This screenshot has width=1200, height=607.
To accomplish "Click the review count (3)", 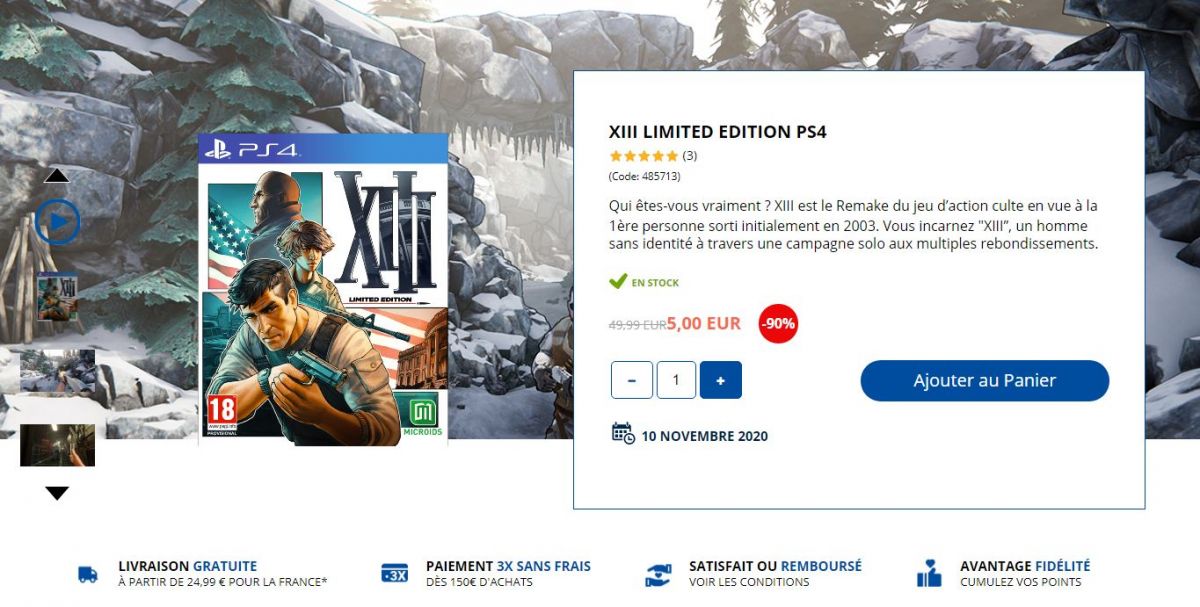I will [690, 156].
